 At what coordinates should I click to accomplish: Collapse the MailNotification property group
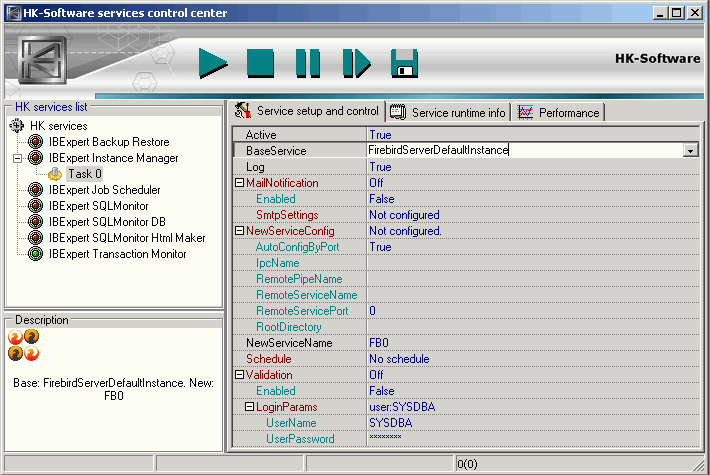240,182
